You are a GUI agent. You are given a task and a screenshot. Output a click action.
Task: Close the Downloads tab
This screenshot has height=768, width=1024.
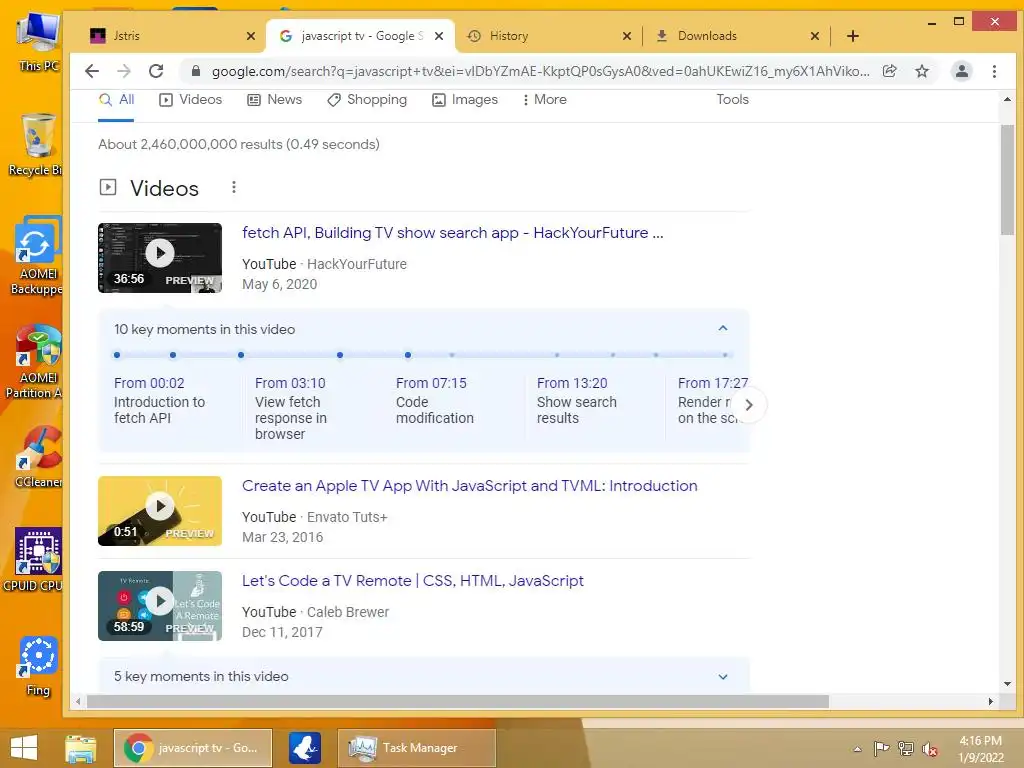point(814,36)
